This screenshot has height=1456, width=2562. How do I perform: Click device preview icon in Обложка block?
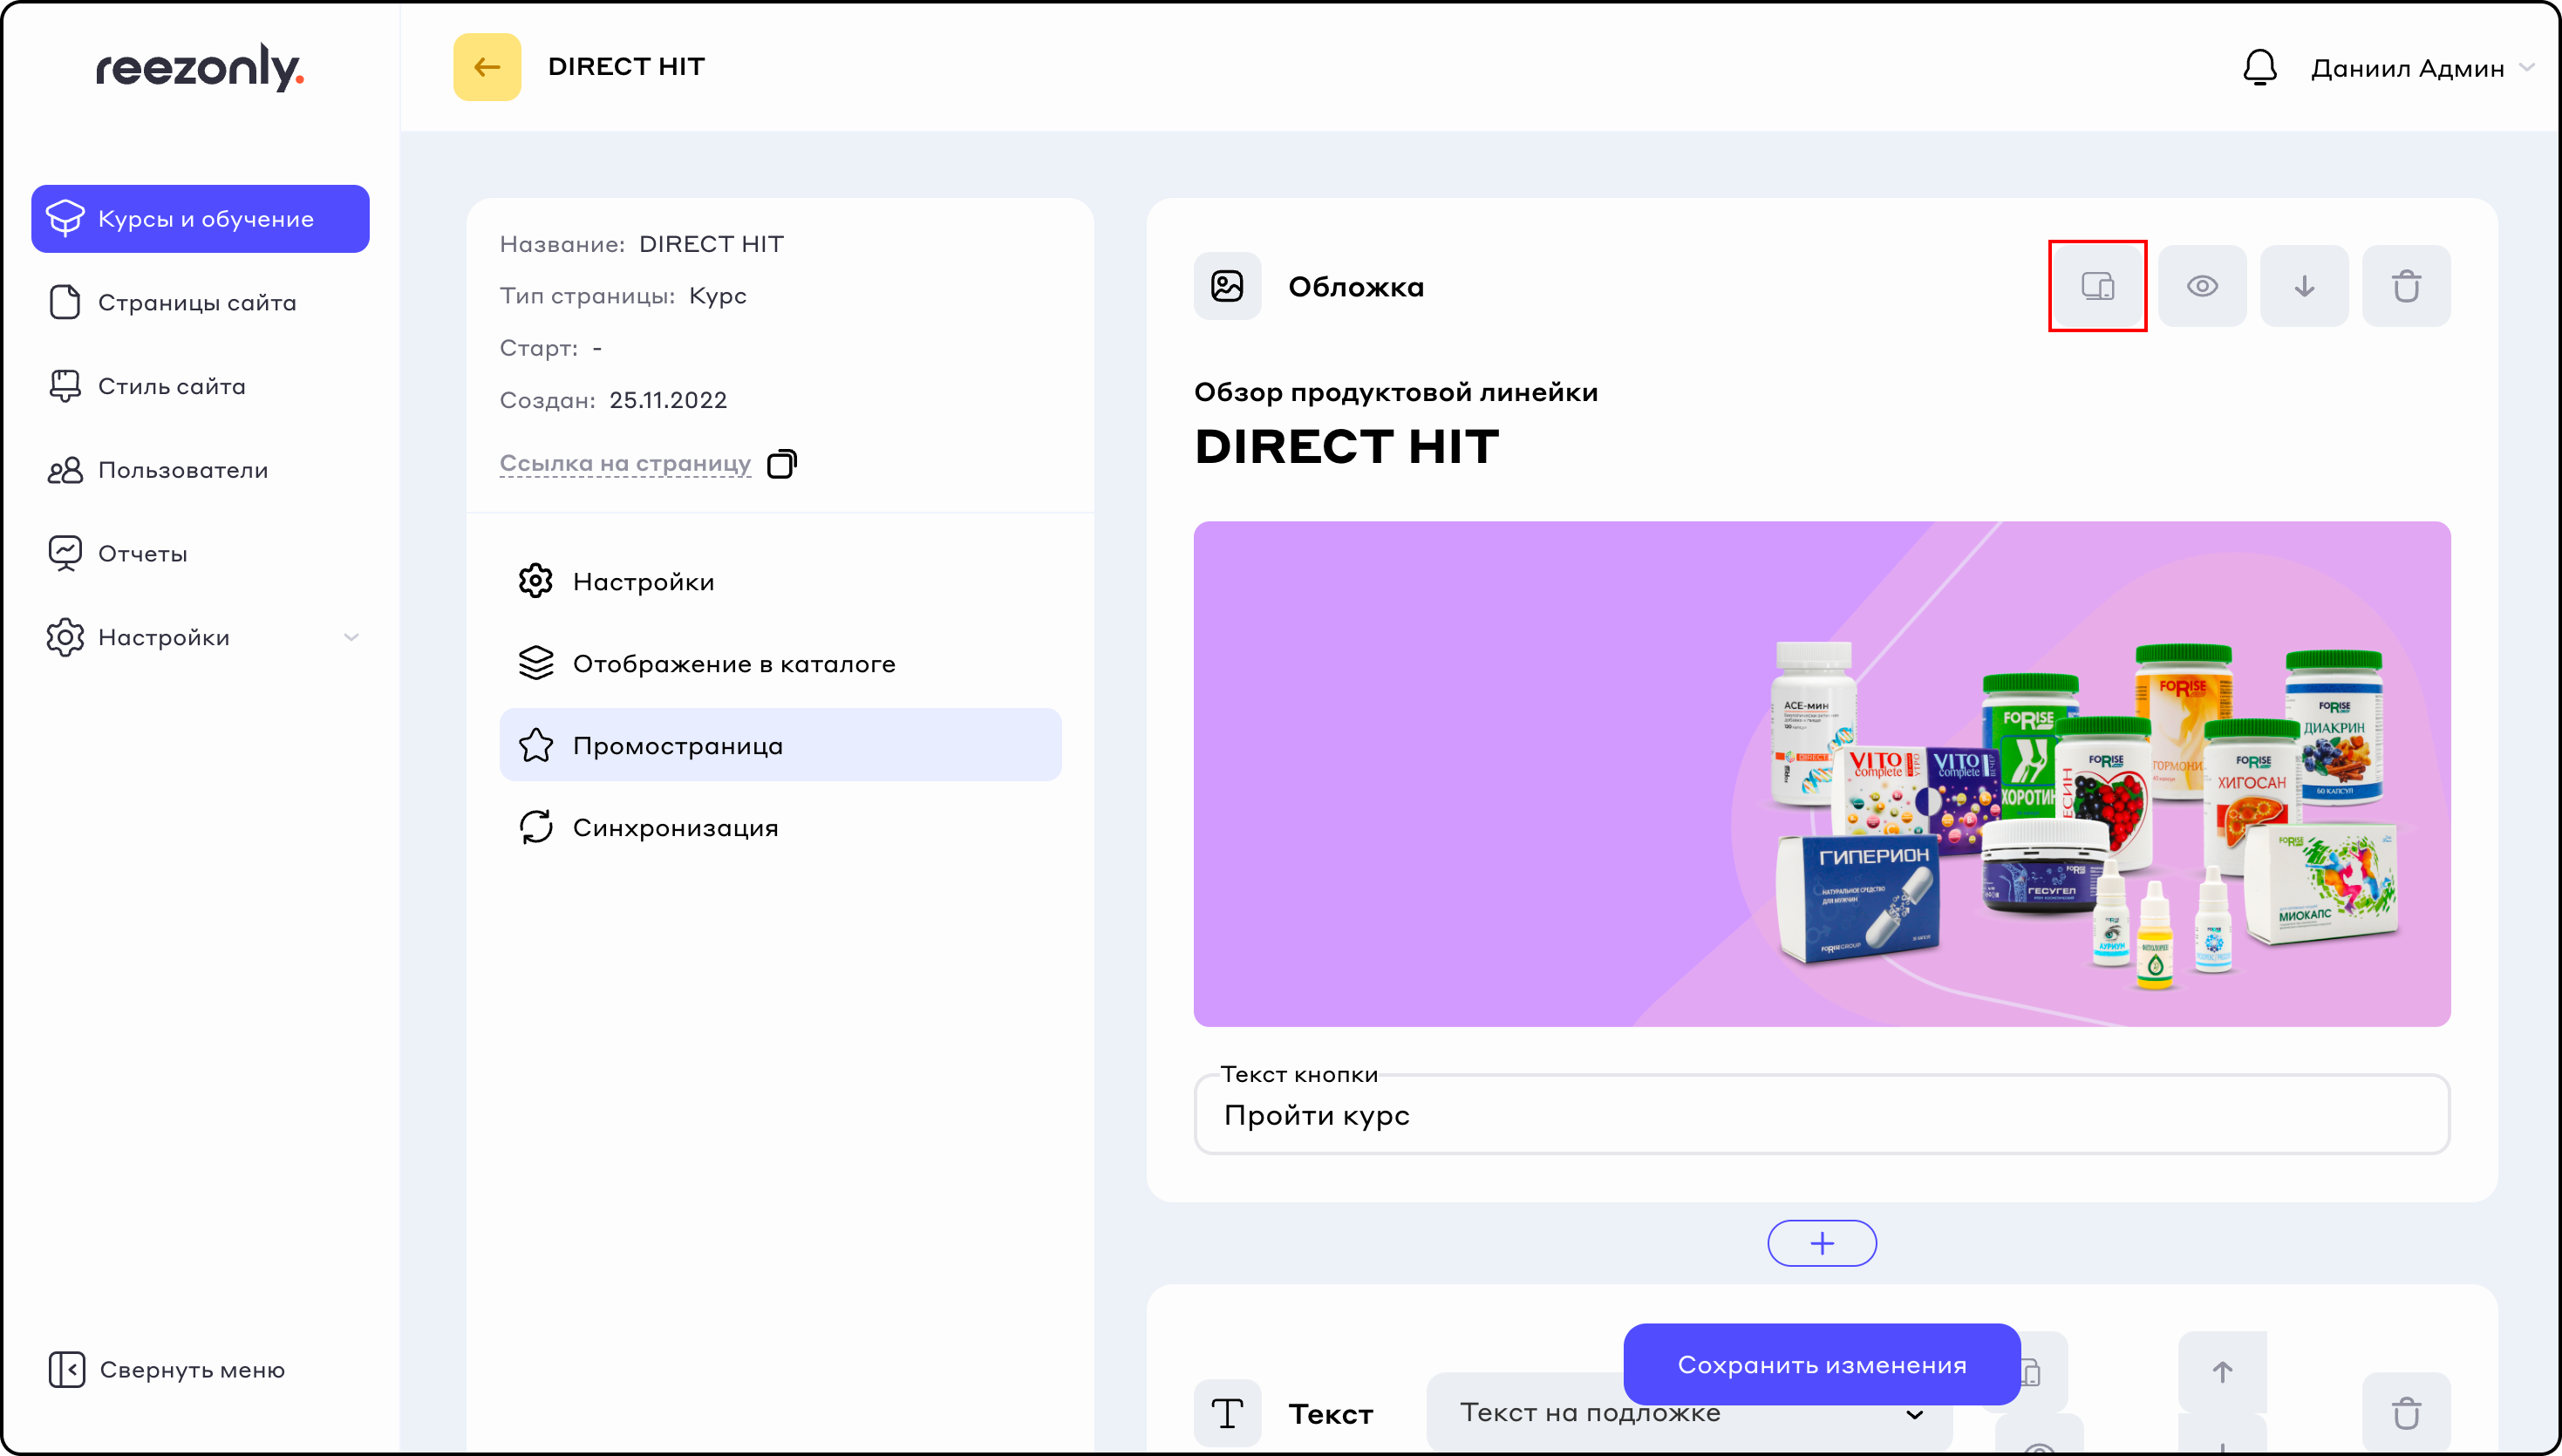(x=2097, y=286)
